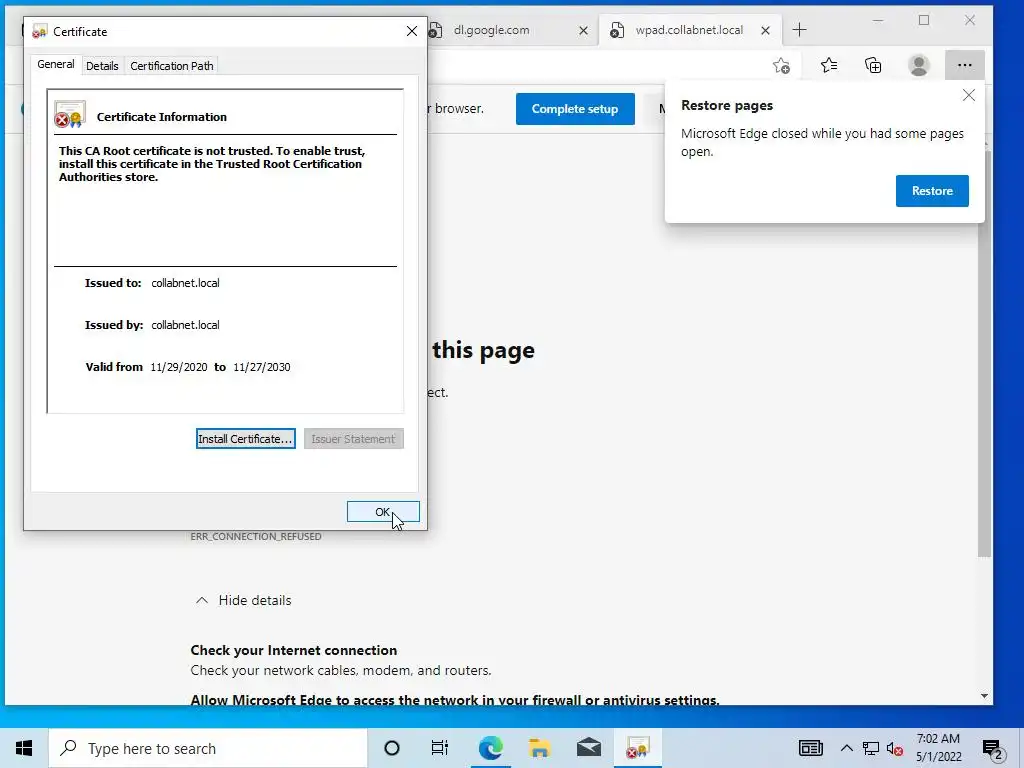
Task: Open the Details tab in Certificate dialog
Action: [x=102, y=66]
